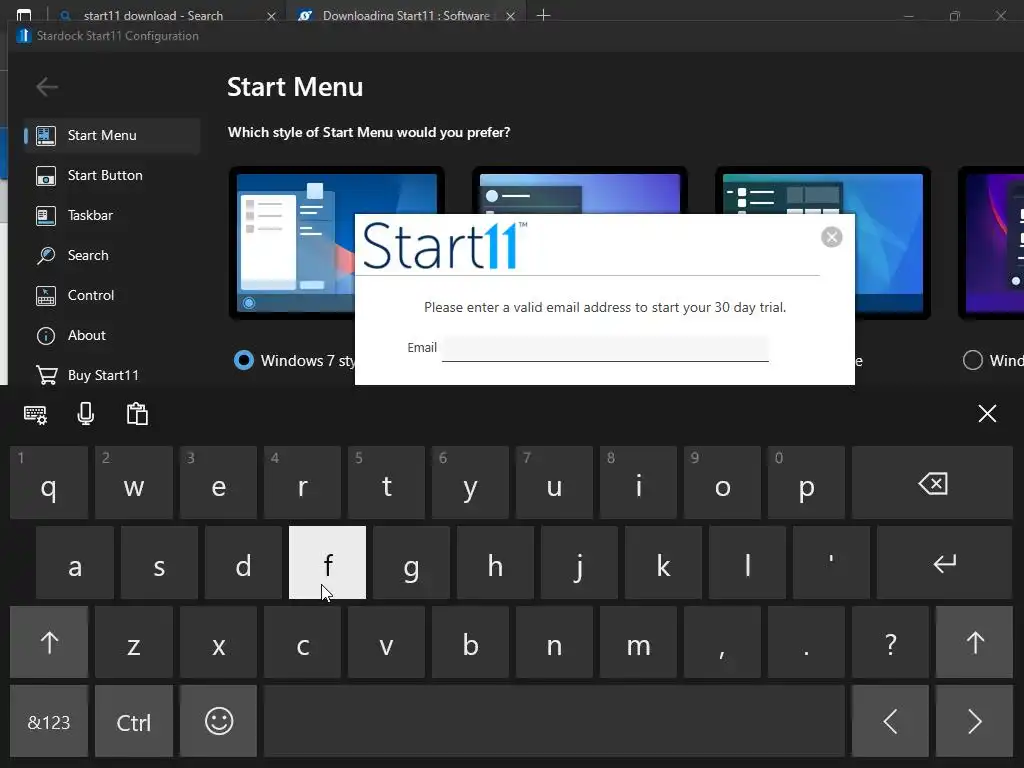
Task: Tap the p key
Action: (x=807, y=483)
